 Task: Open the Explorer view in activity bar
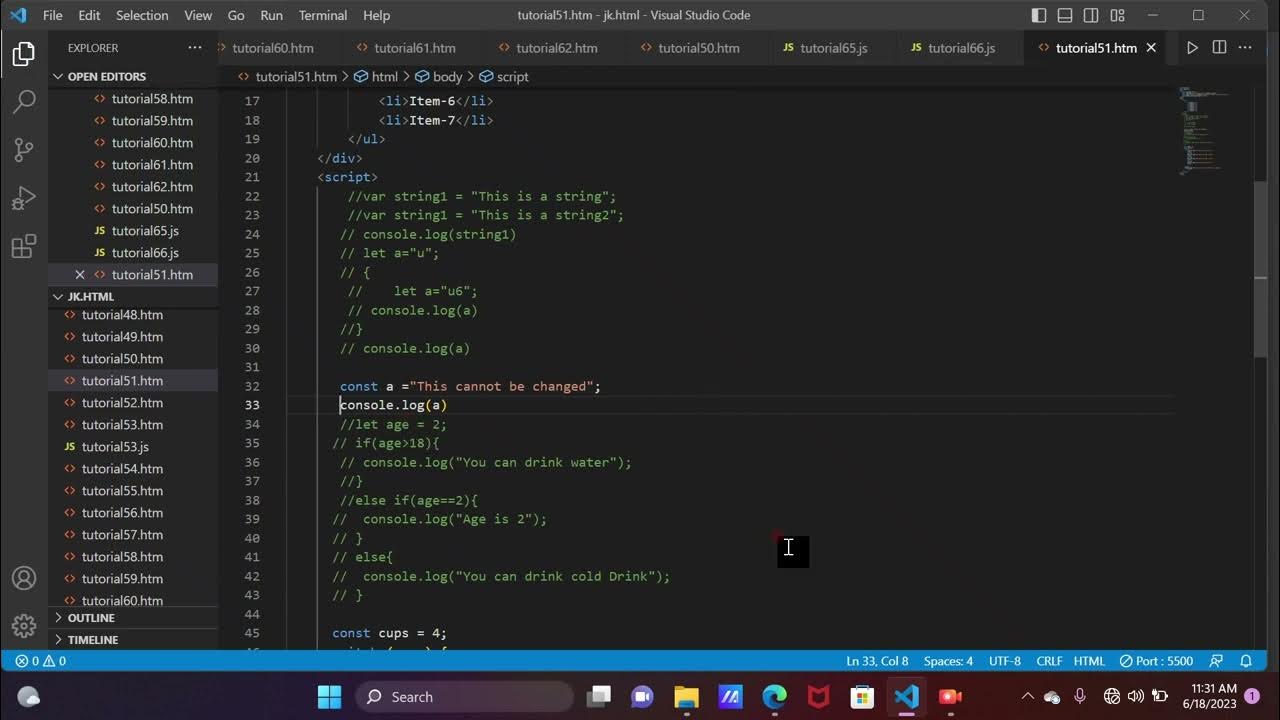coord(24,54)
